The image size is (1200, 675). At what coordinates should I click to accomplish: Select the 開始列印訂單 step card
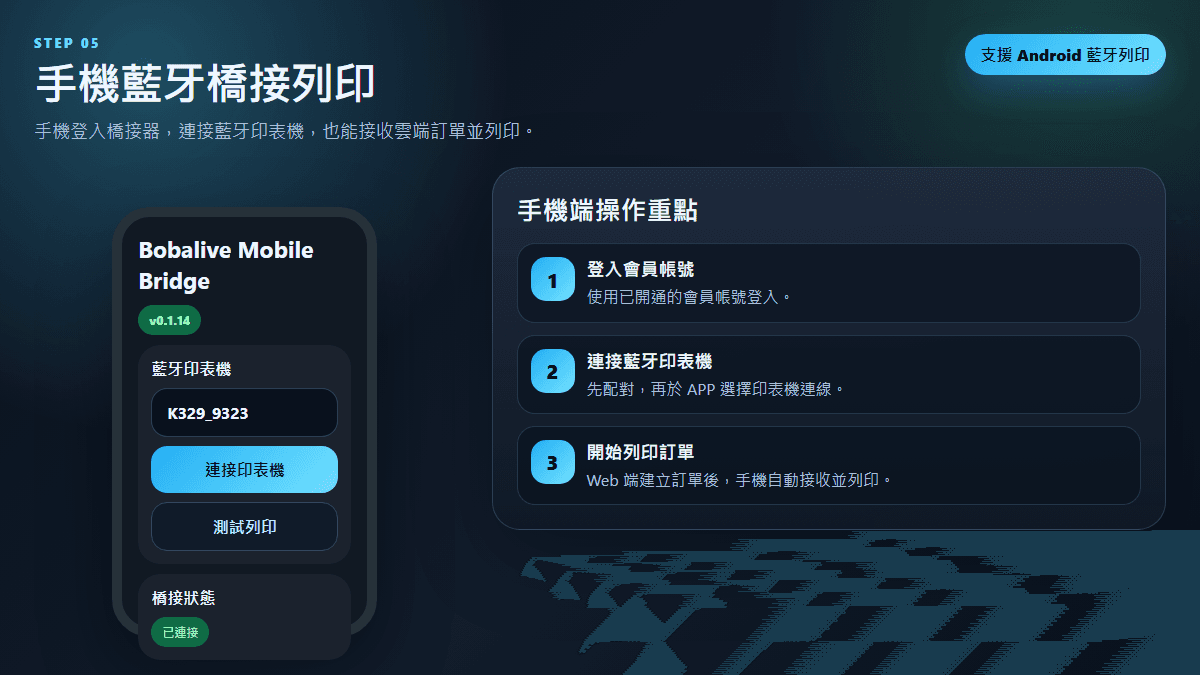828,465
